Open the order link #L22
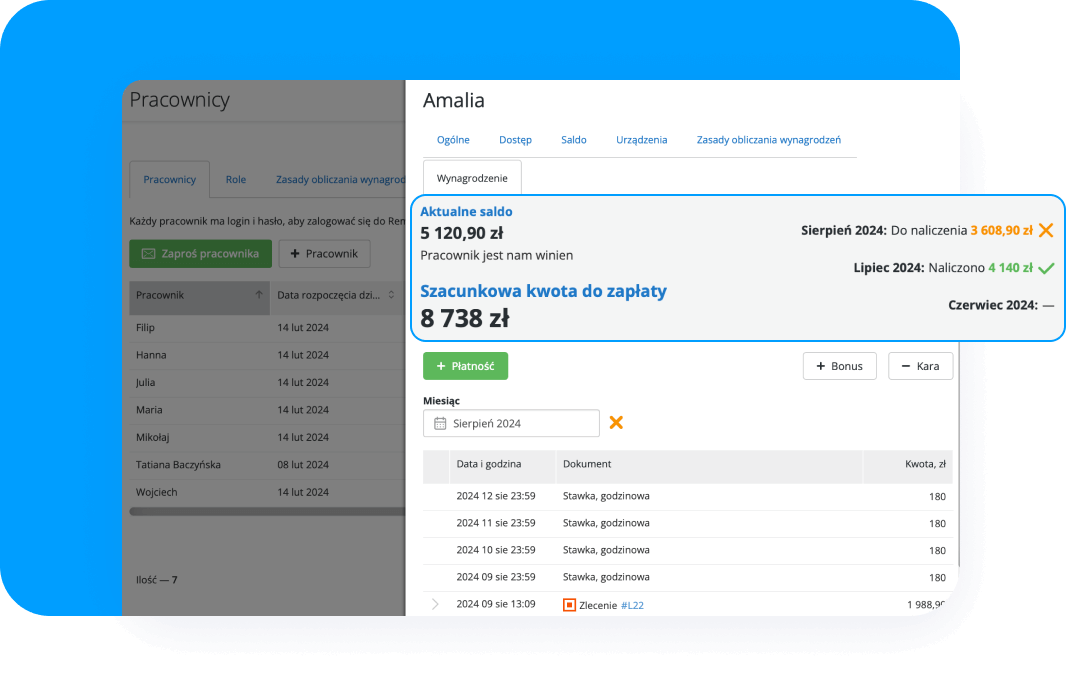 633,605
